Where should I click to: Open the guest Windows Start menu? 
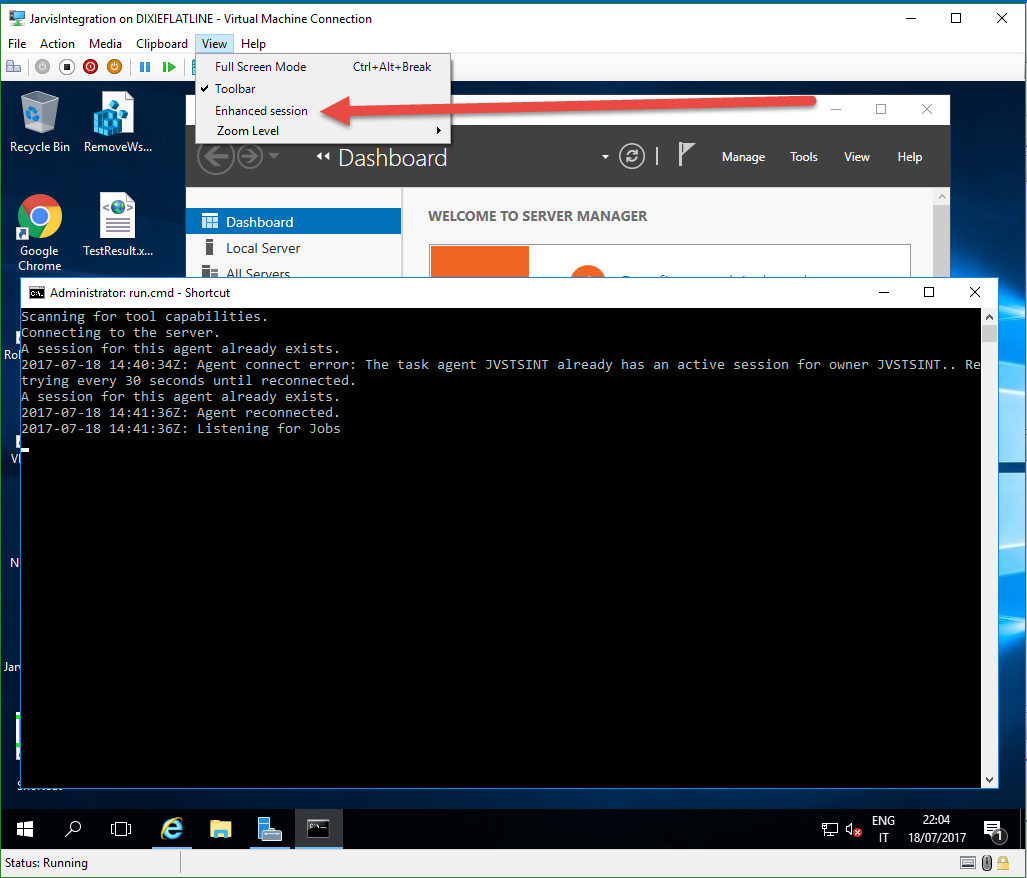(x=25, y=830)
